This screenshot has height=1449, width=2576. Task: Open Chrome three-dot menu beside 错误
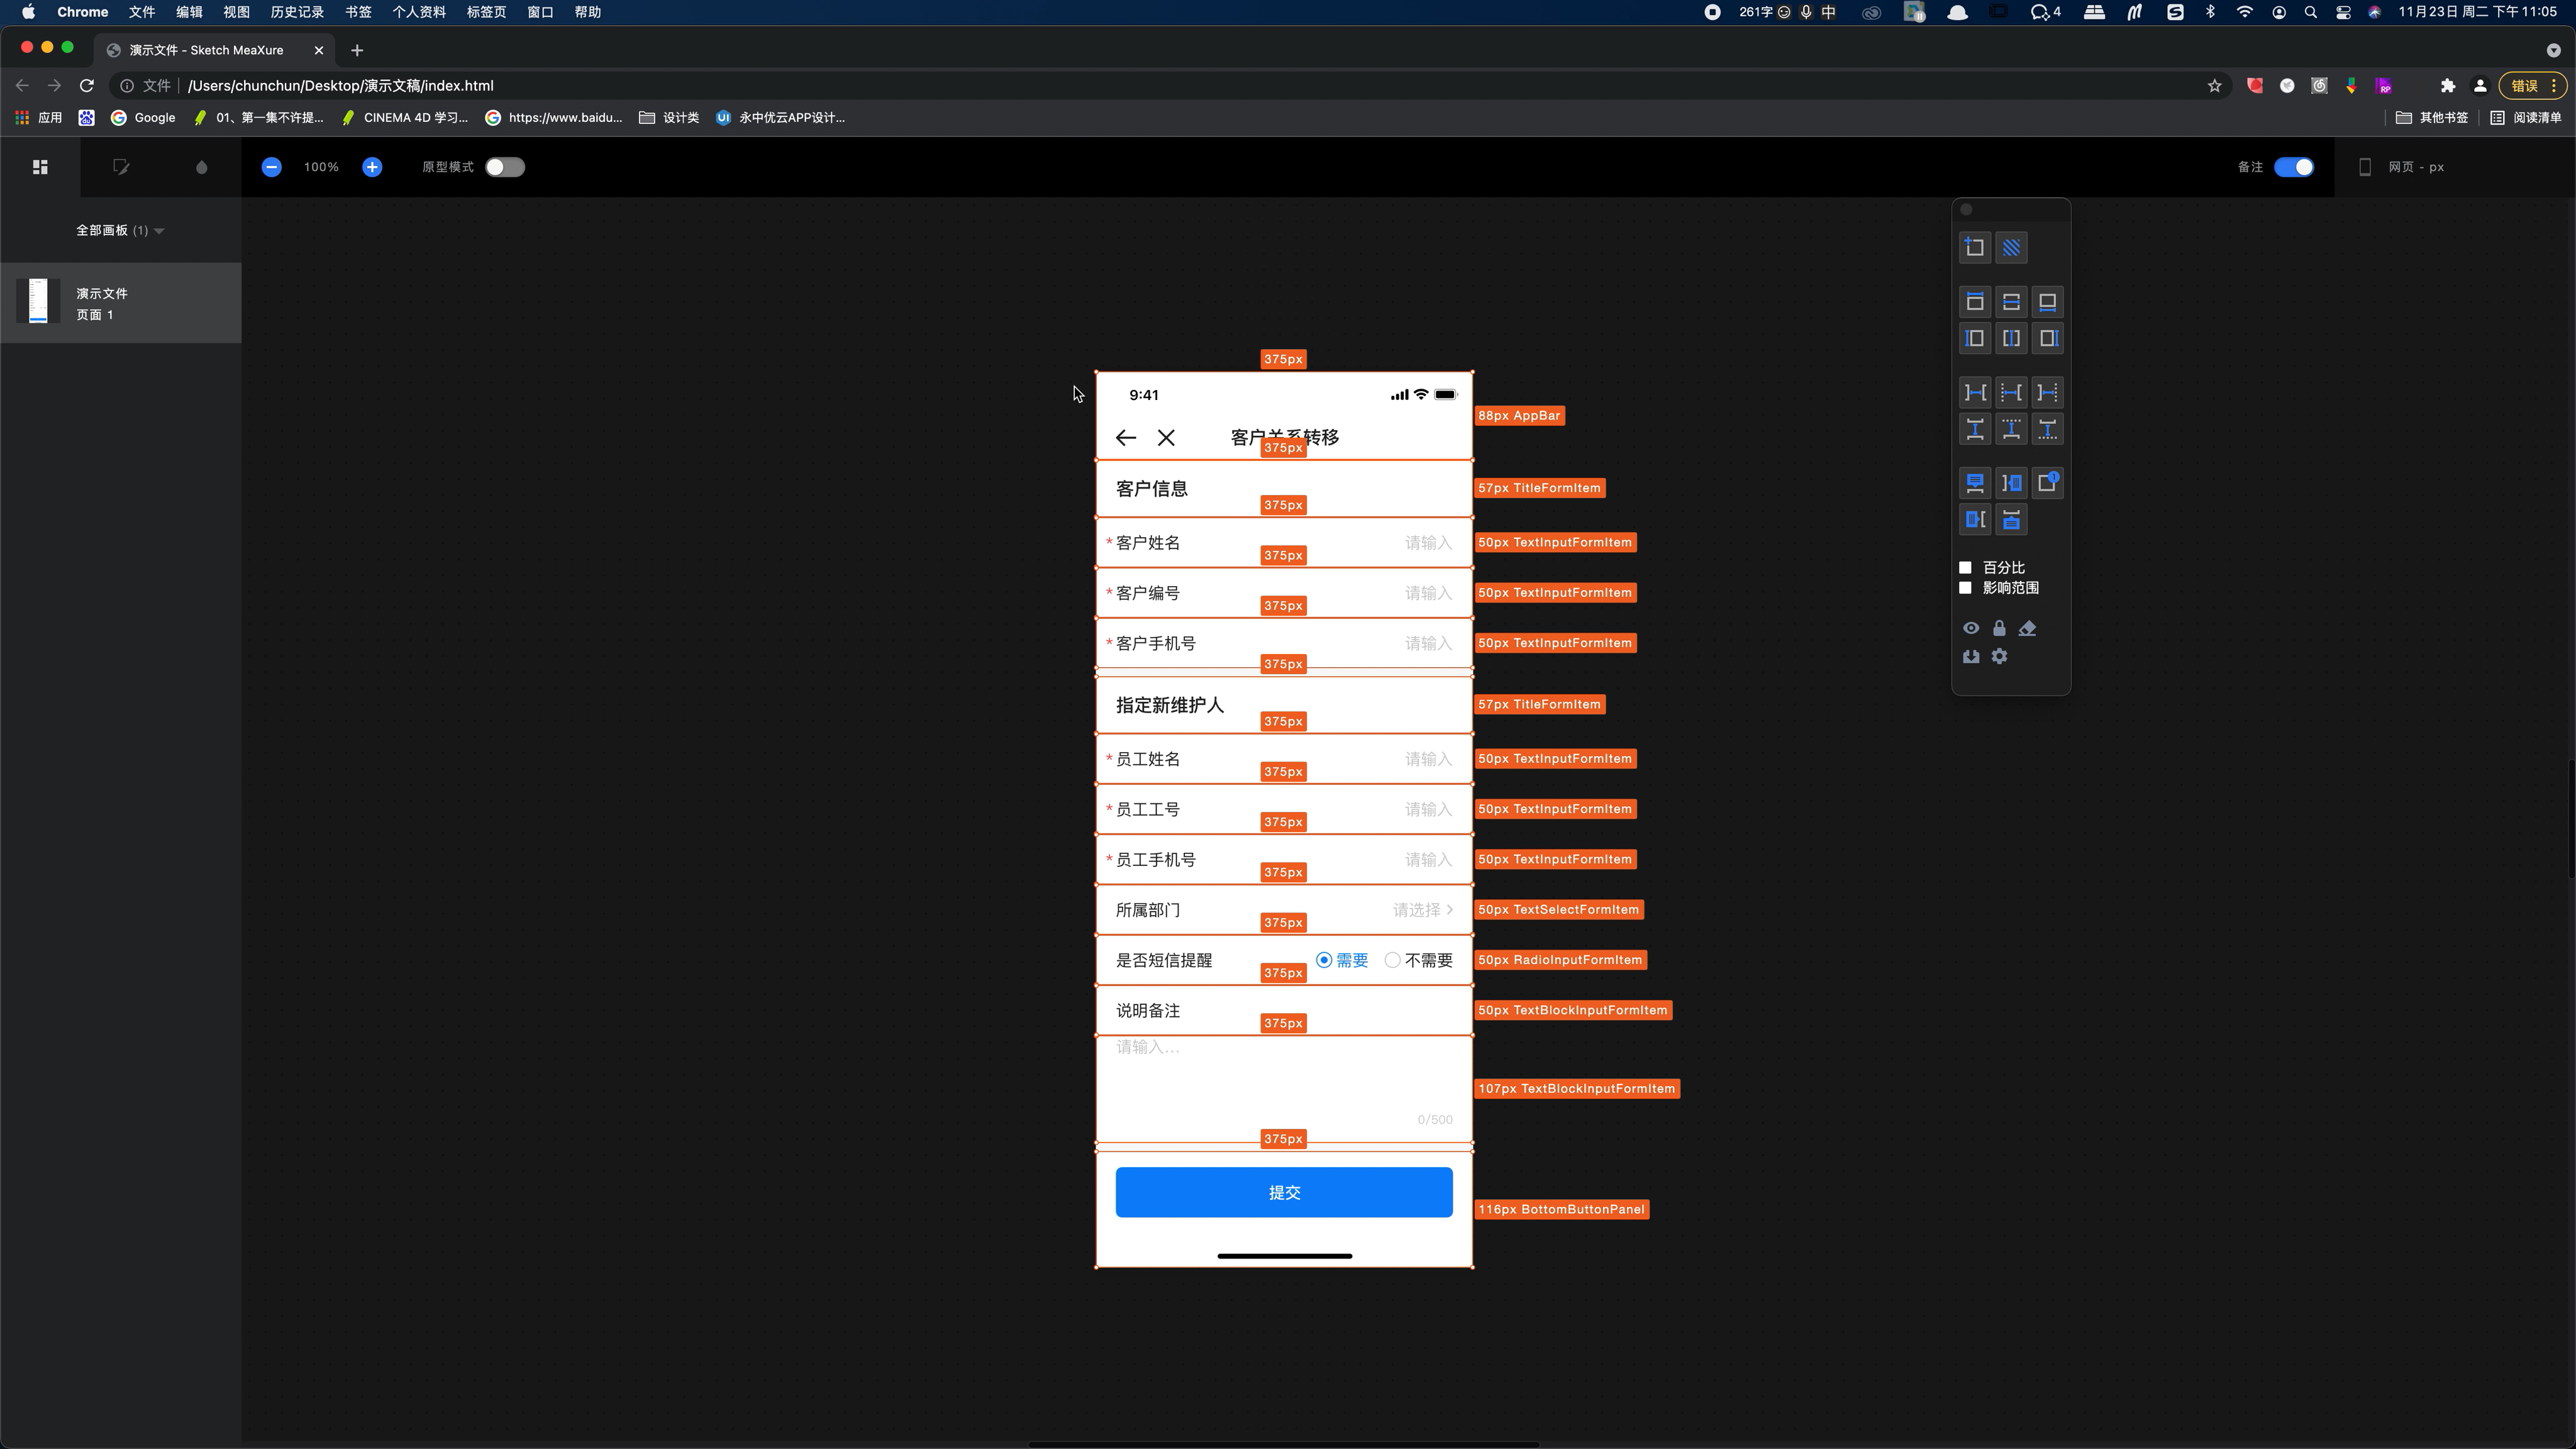coord(2553,86)
